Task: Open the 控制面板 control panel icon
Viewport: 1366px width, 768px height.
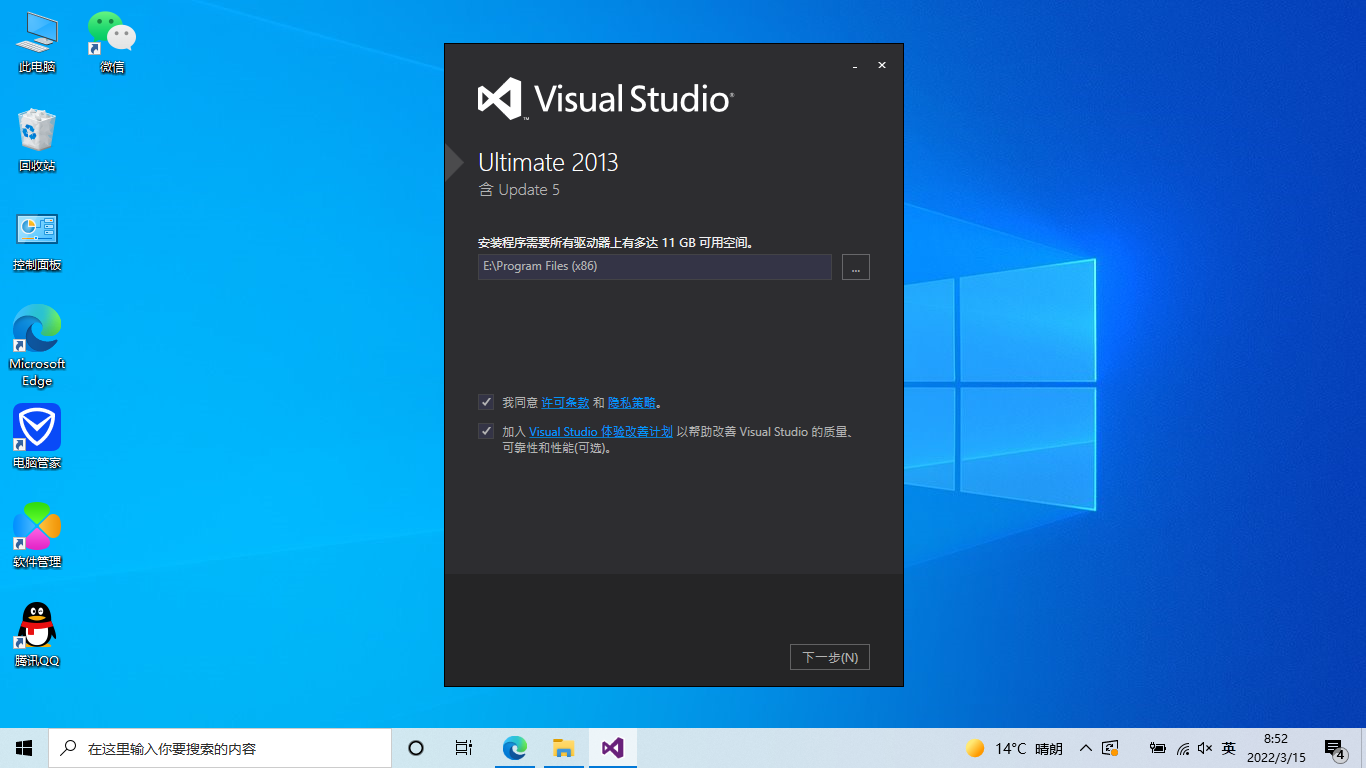Action: [x=37, y=241]
